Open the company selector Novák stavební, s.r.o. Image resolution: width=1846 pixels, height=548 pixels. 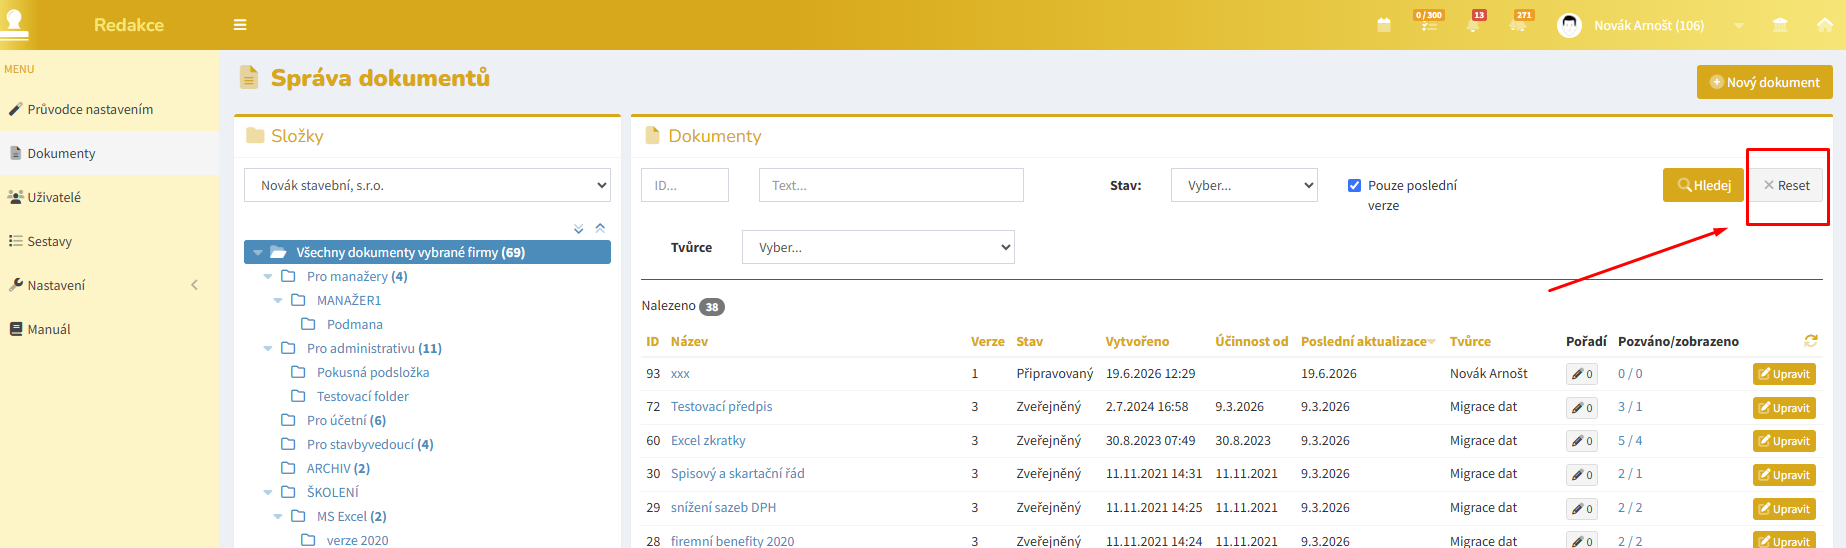(x=427, y=185)
